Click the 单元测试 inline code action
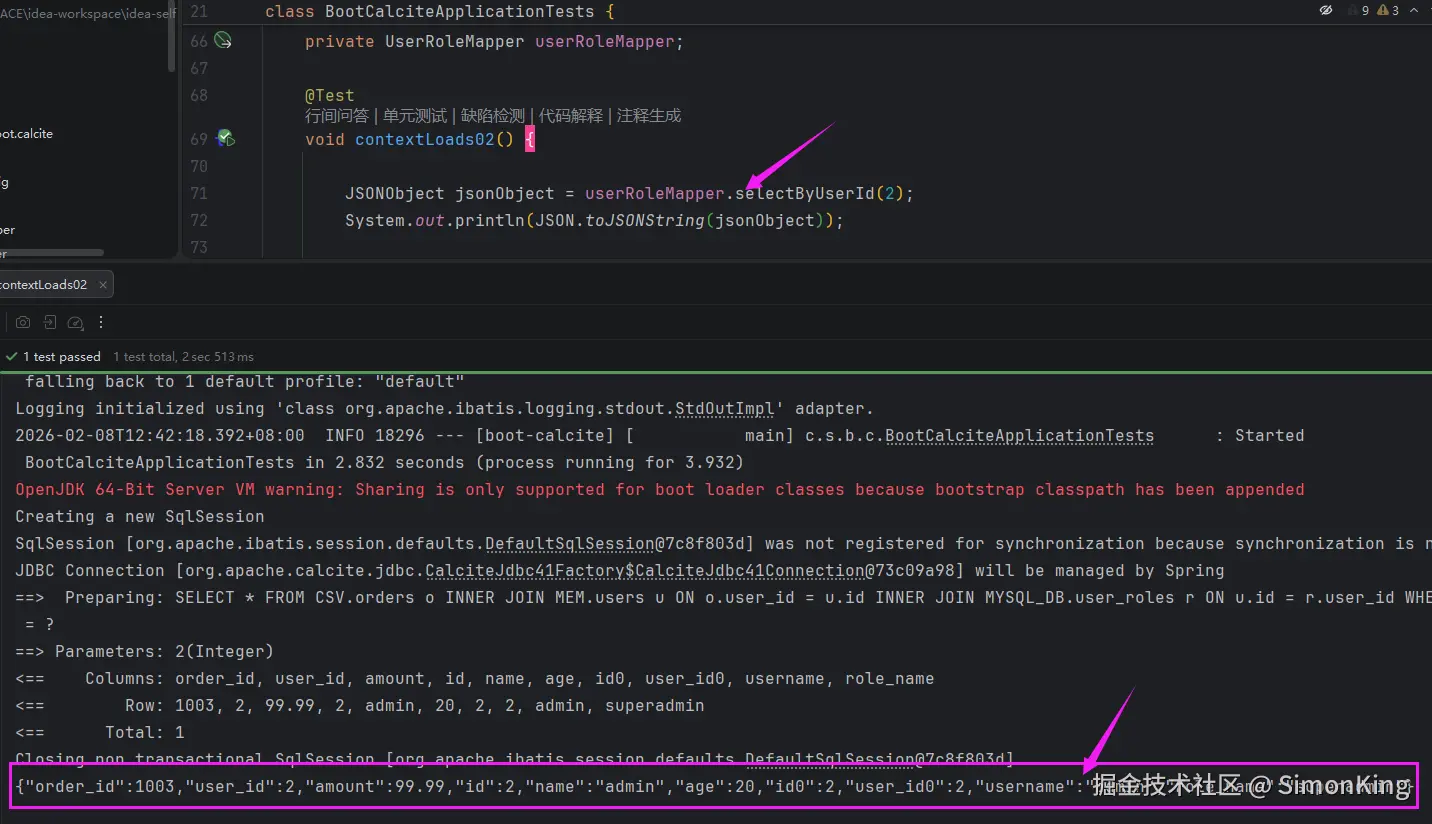 tap(415, 116)
